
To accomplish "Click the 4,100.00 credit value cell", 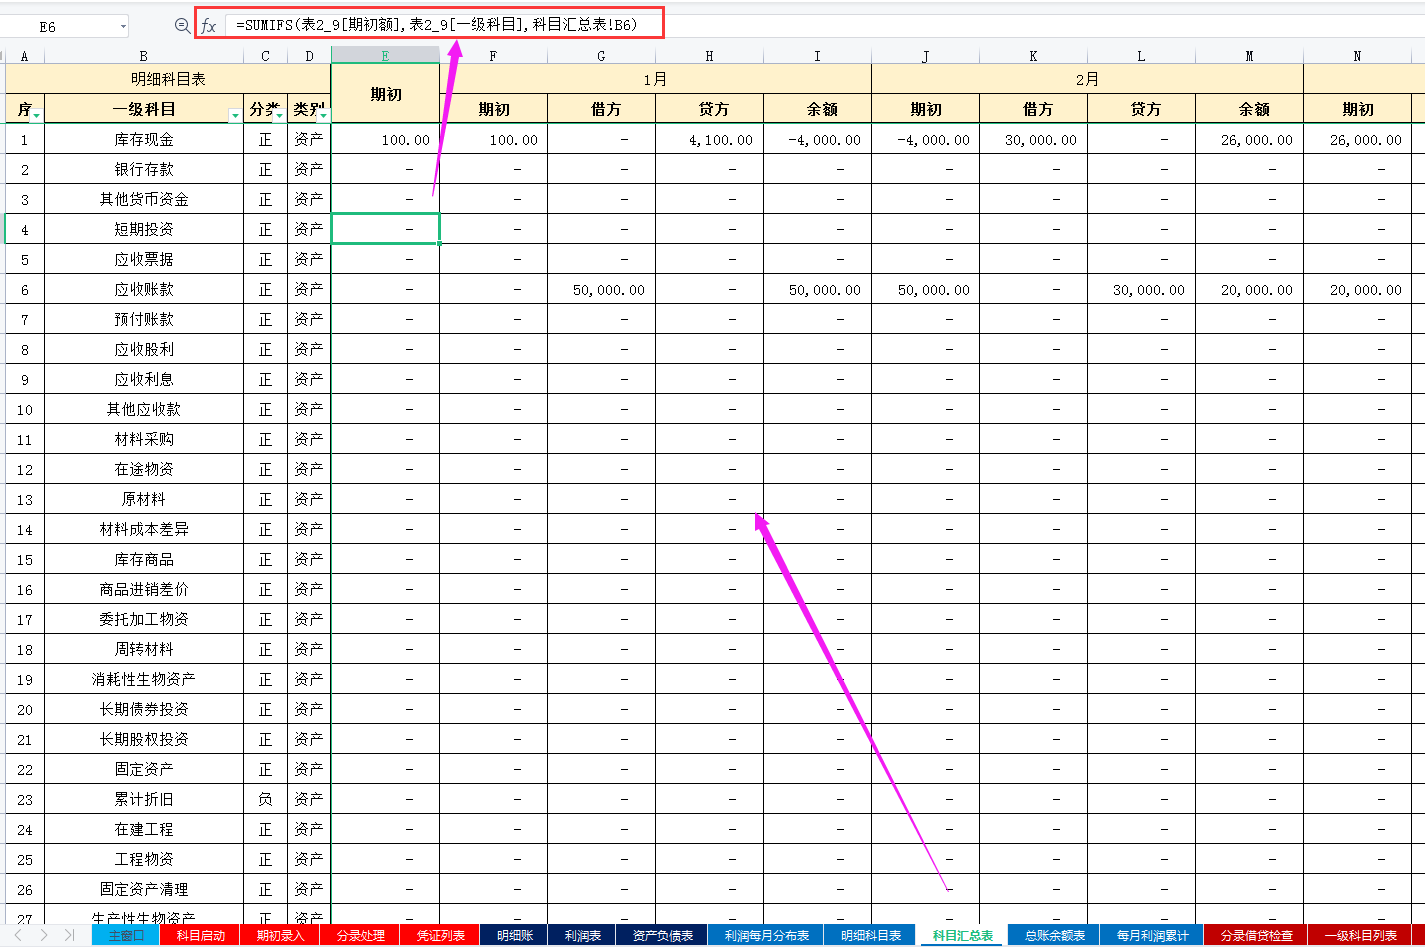I will click(x=709, y=139).
